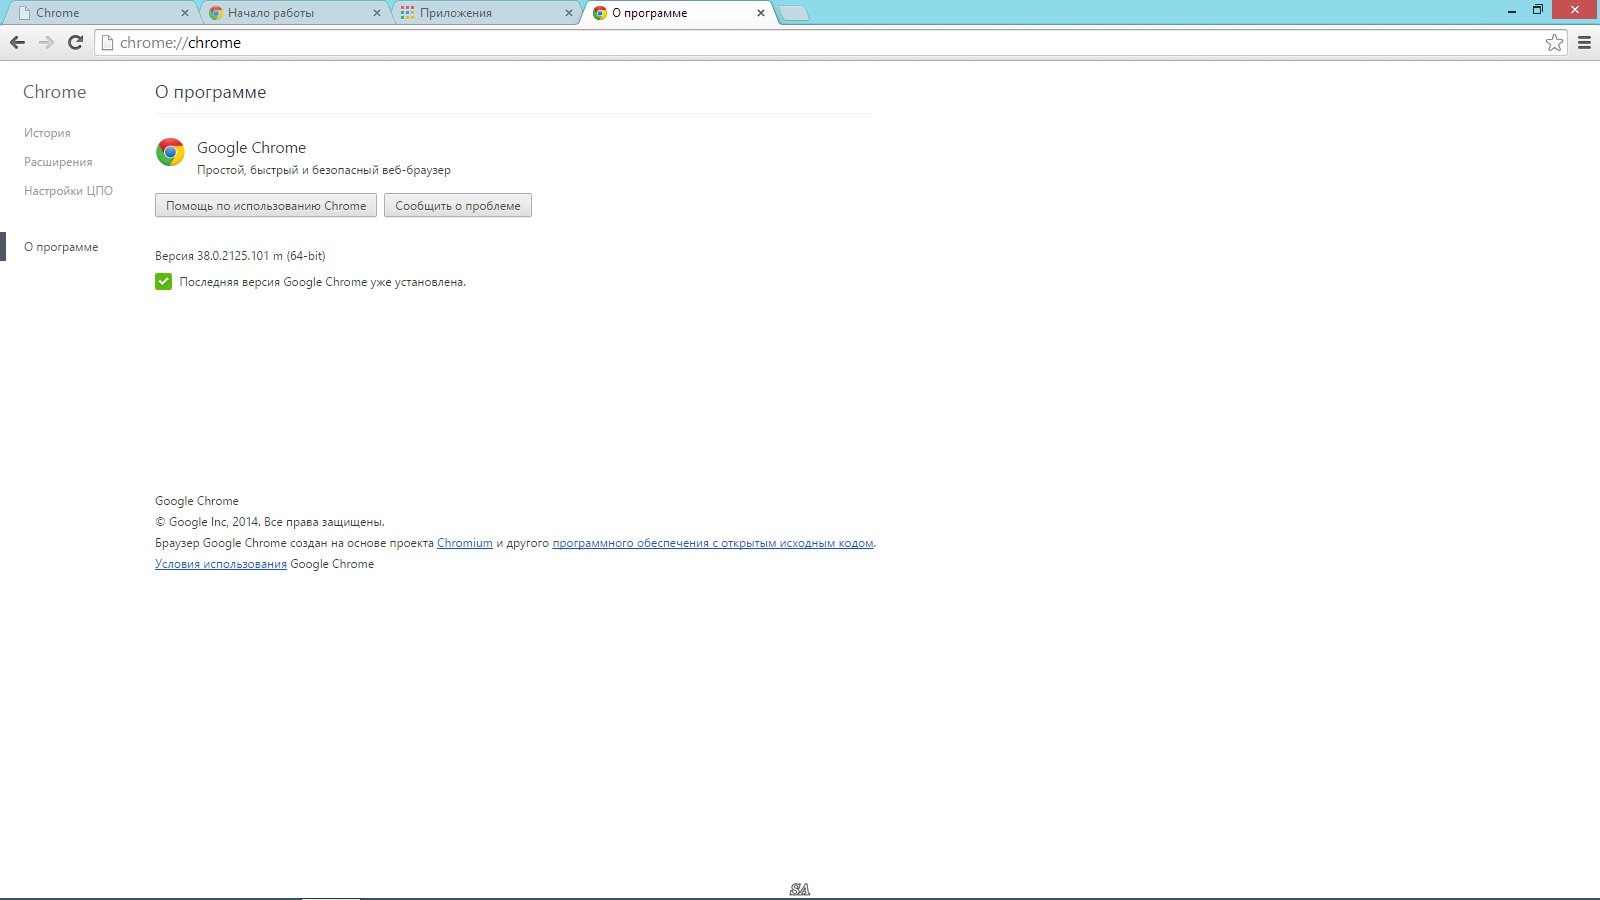The image size is (1600, 900).
Task: Click the forward navigation arrow
Action: coord(46,42)
